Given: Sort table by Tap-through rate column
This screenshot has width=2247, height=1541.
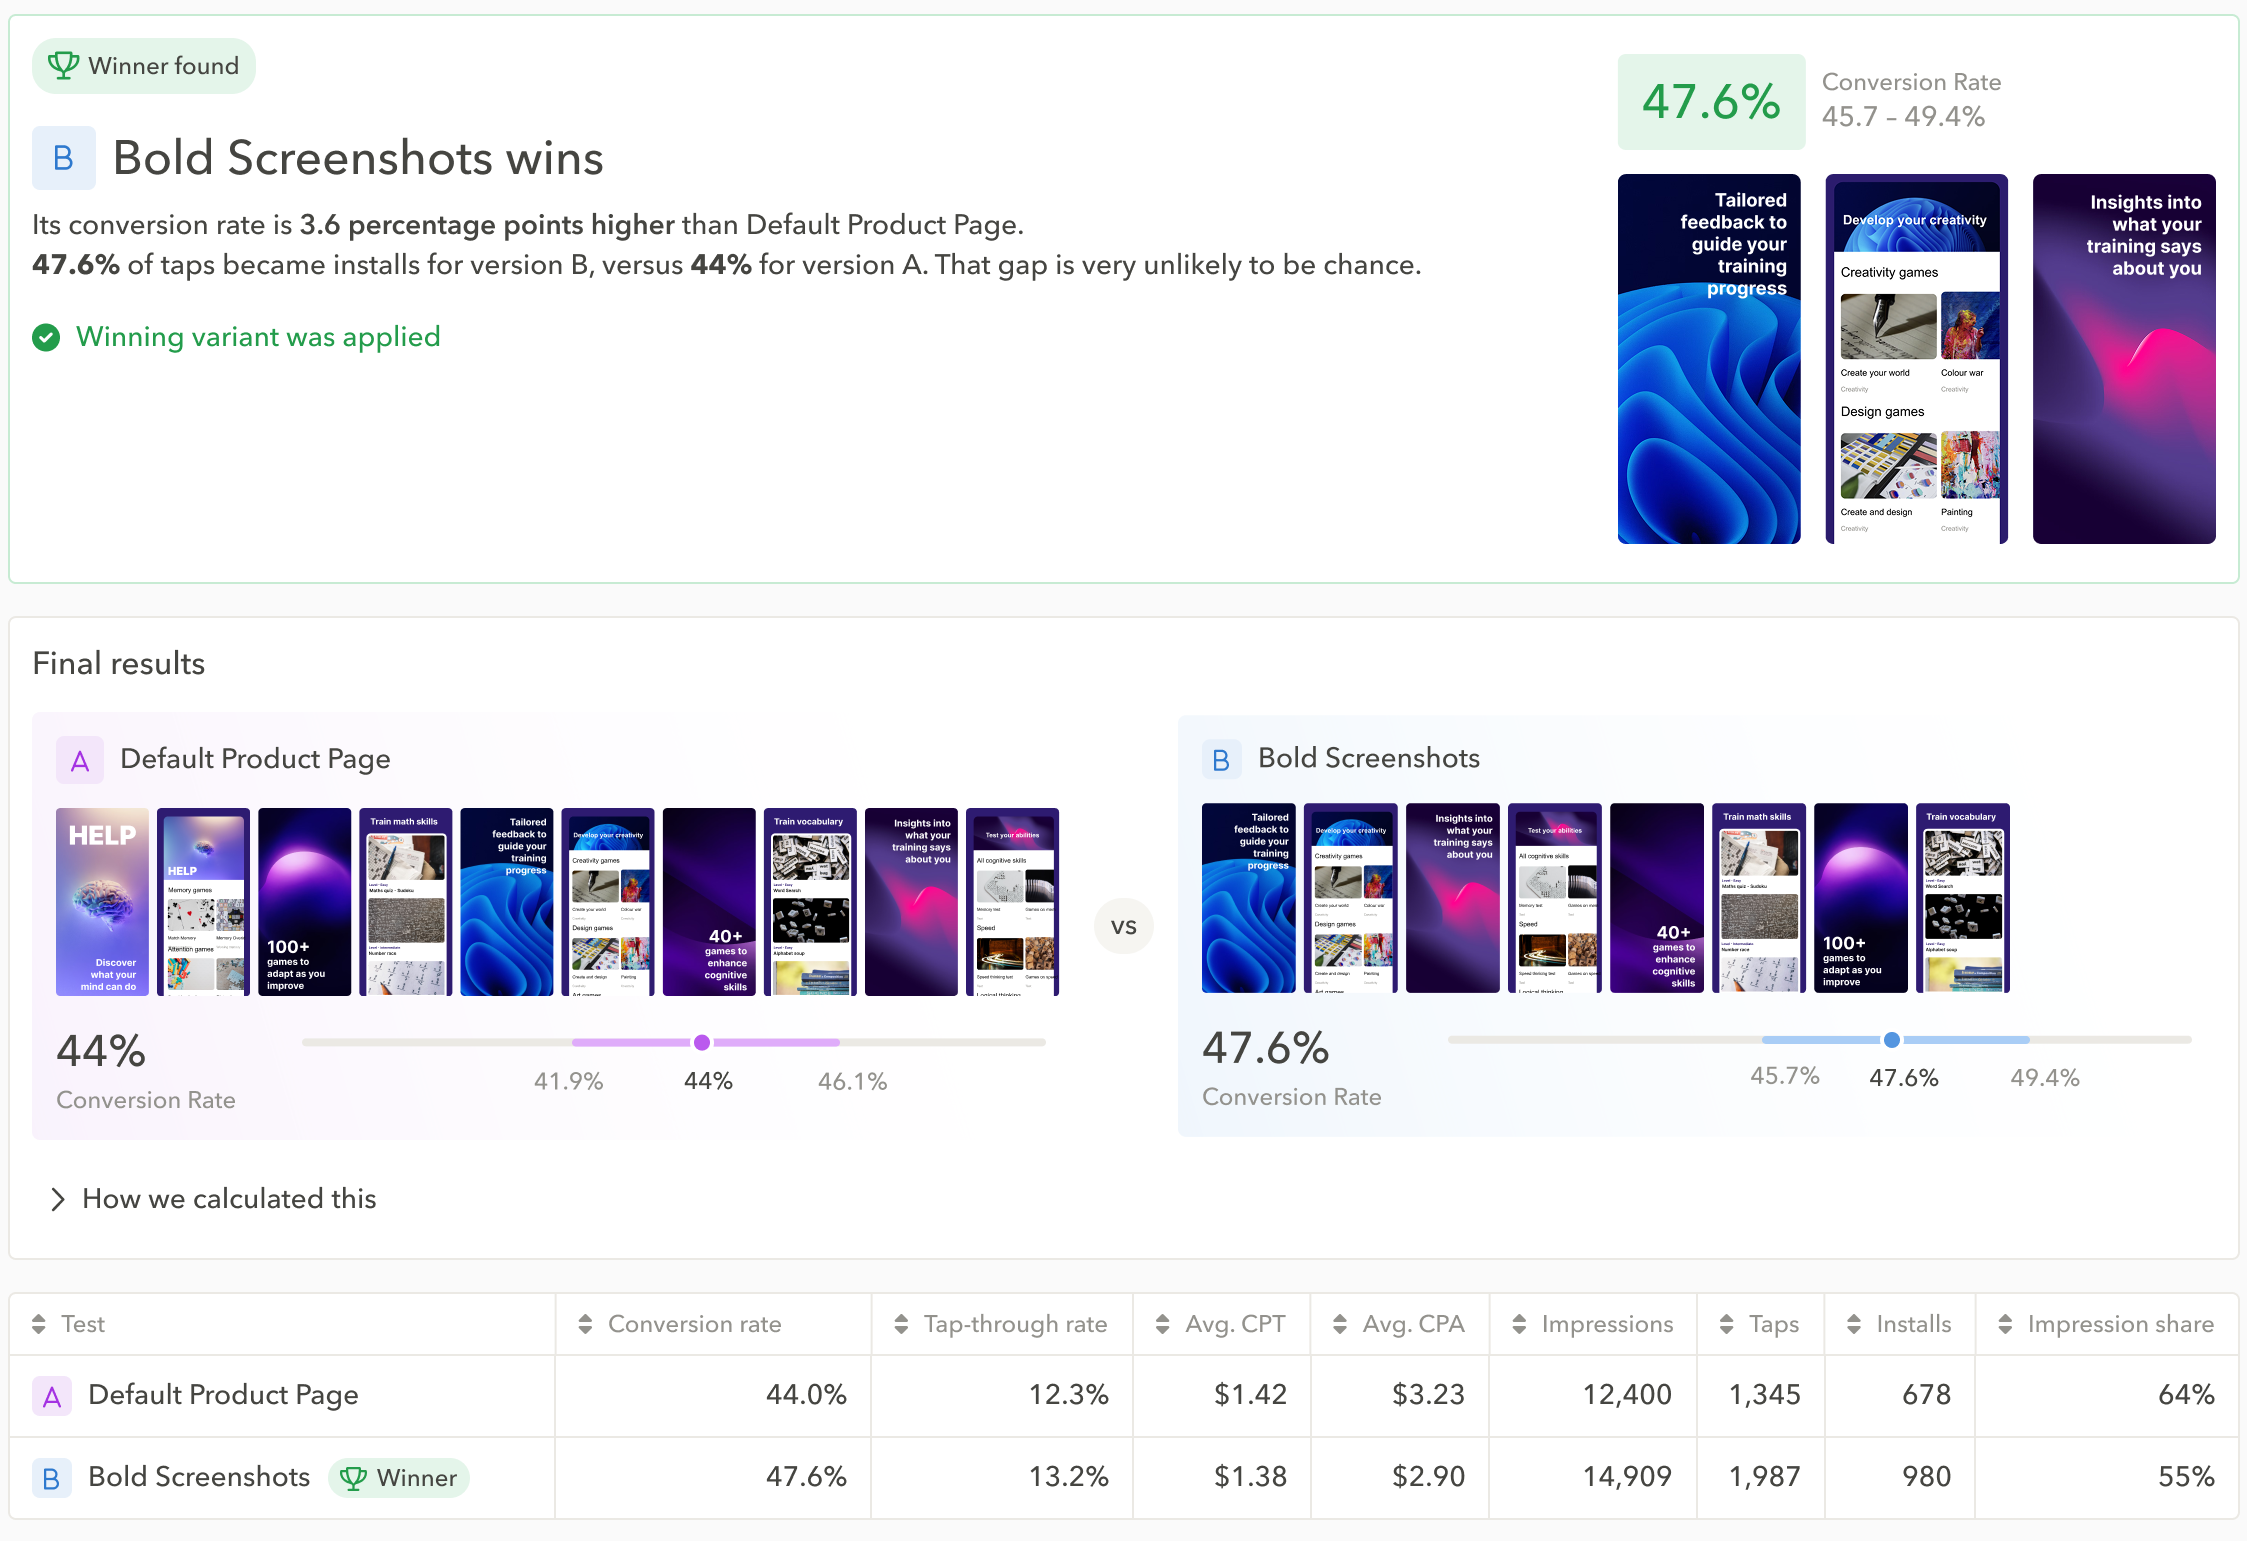Looking at the screenshot, I should click(x=901, y=1324).
